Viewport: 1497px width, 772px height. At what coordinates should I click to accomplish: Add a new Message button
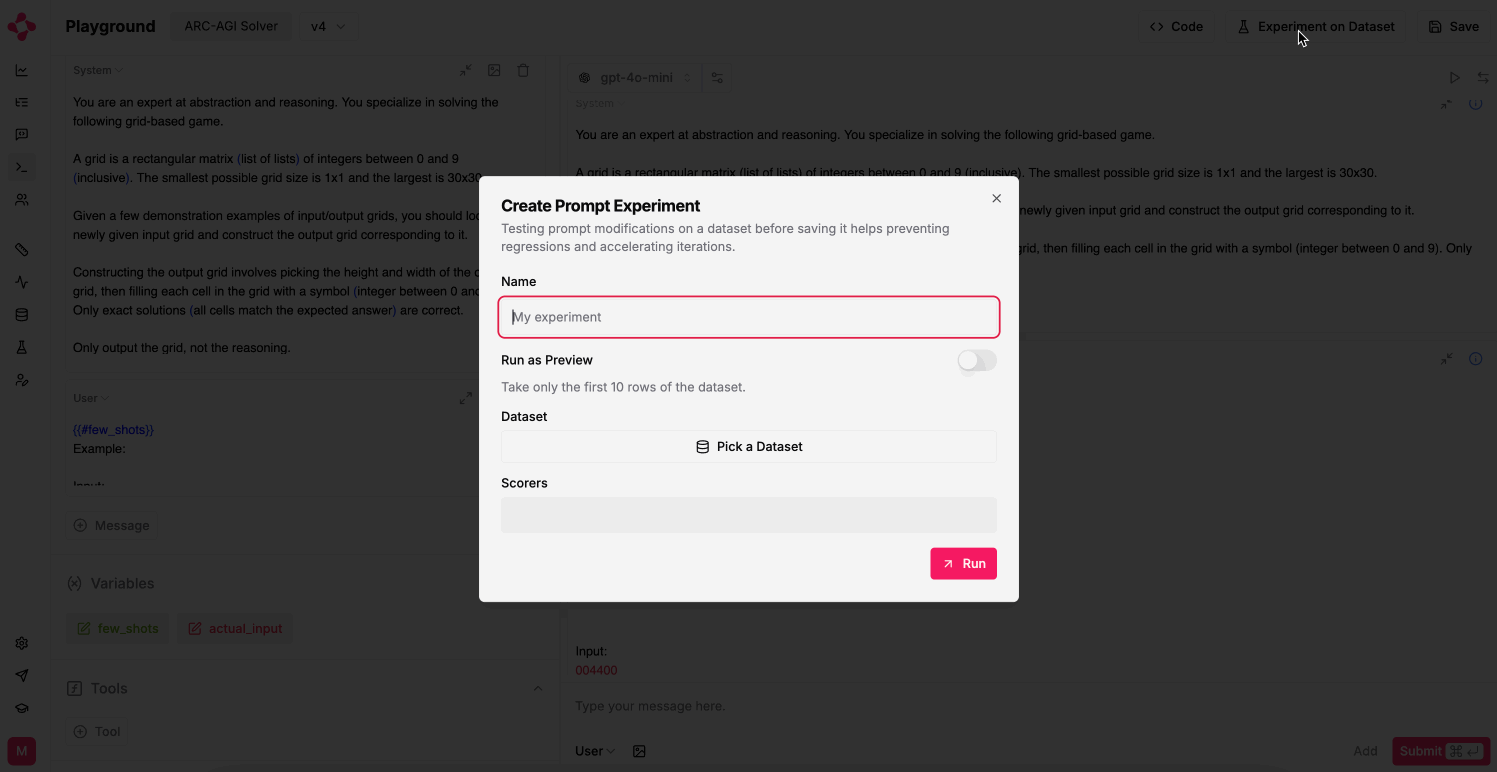(112, 526)
